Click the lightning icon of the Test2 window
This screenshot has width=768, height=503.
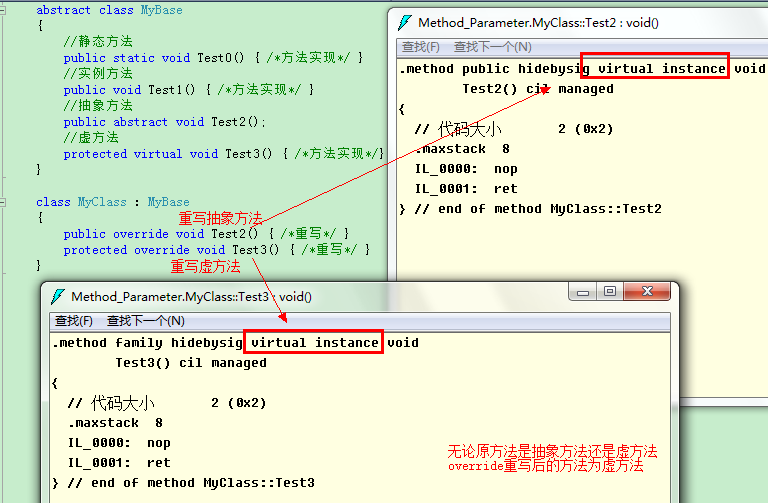405,23
